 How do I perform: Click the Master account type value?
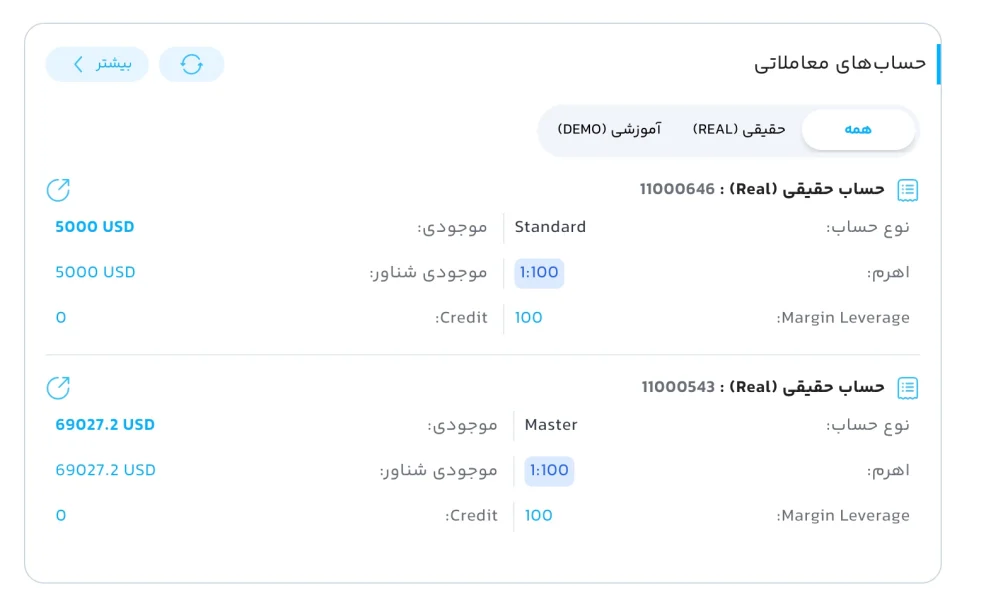click(x=551, y=425)
